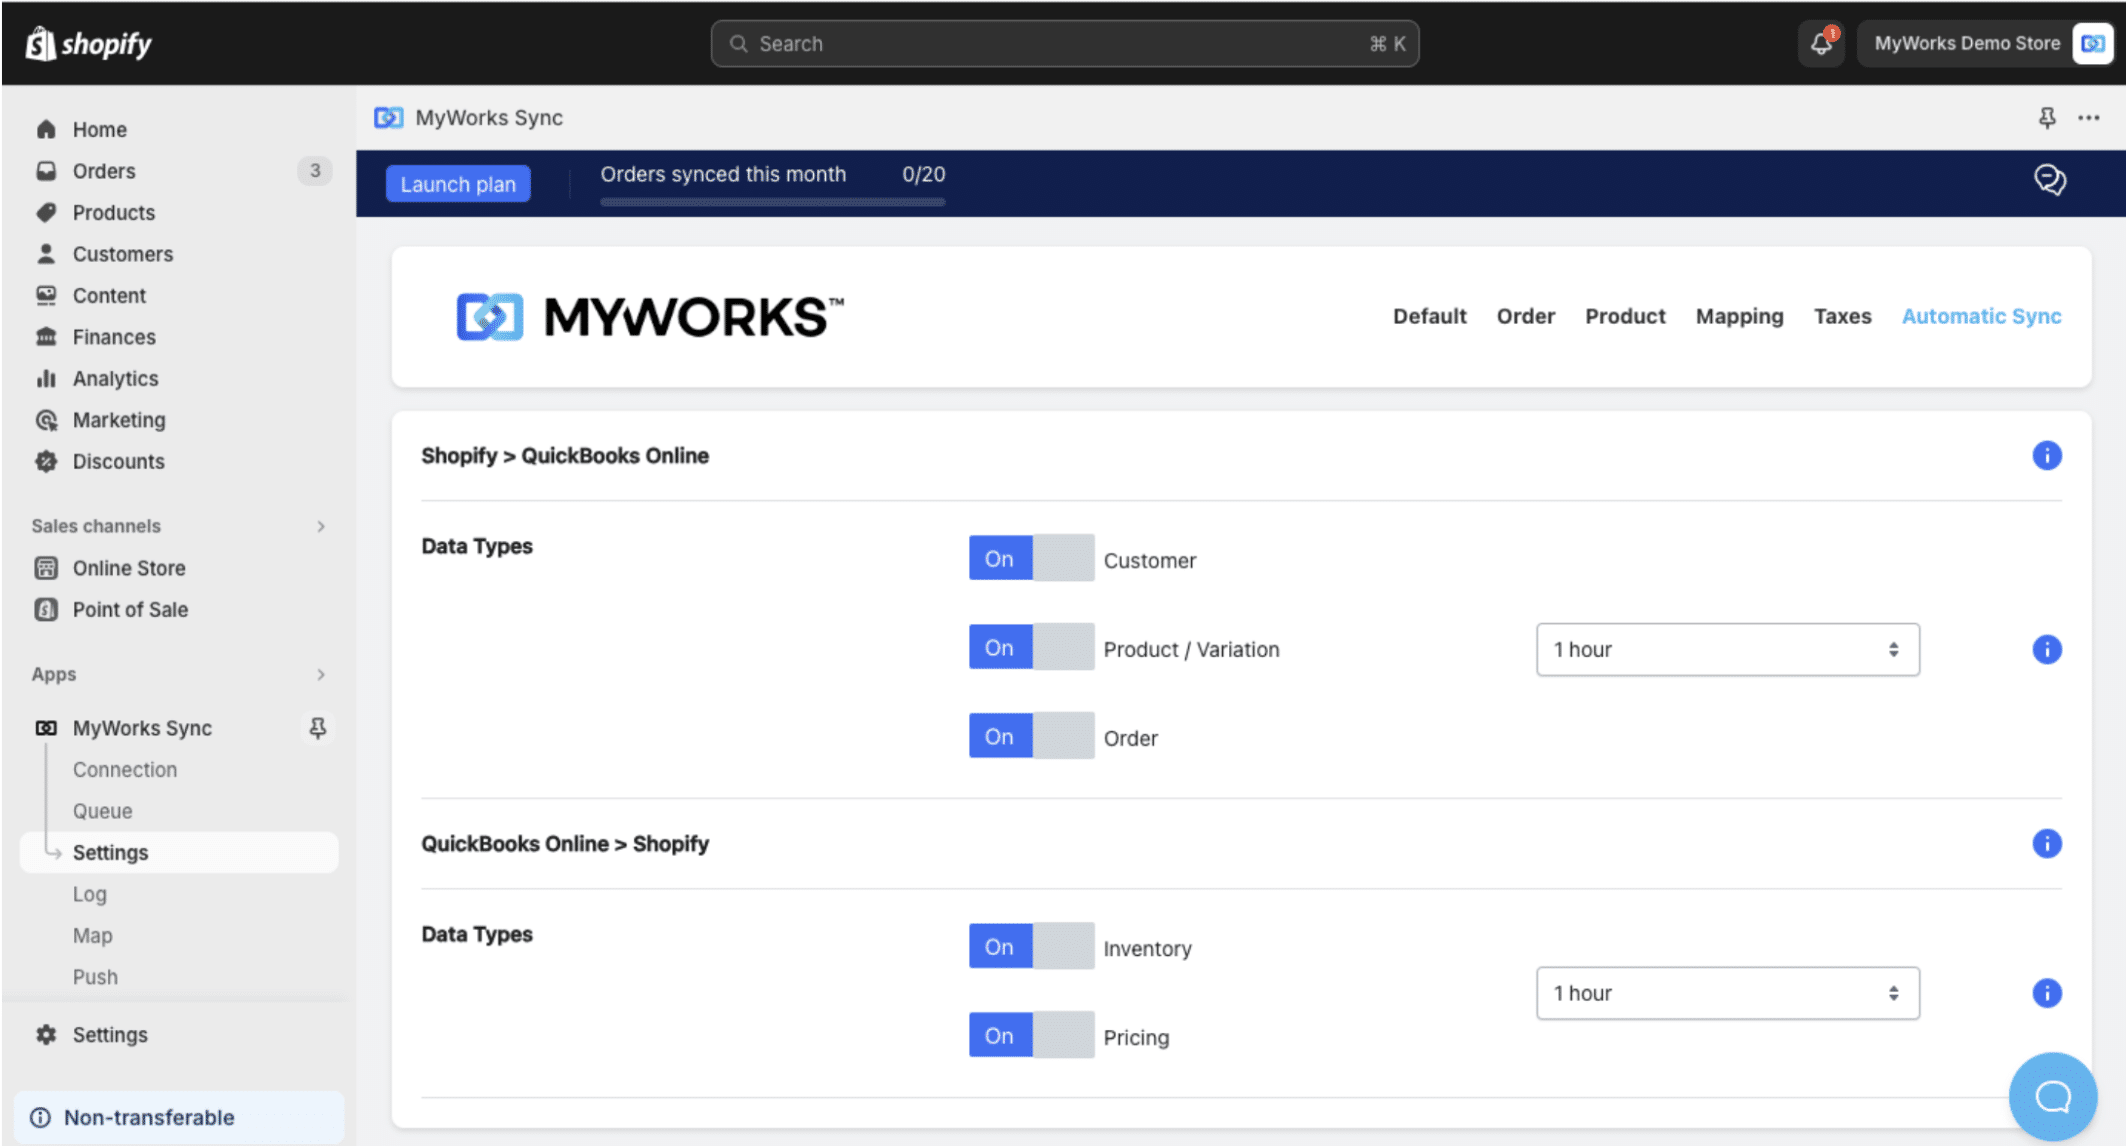Open the Push submenu link
This screenshot has height=1146, width=2126.
coord(95,977)
